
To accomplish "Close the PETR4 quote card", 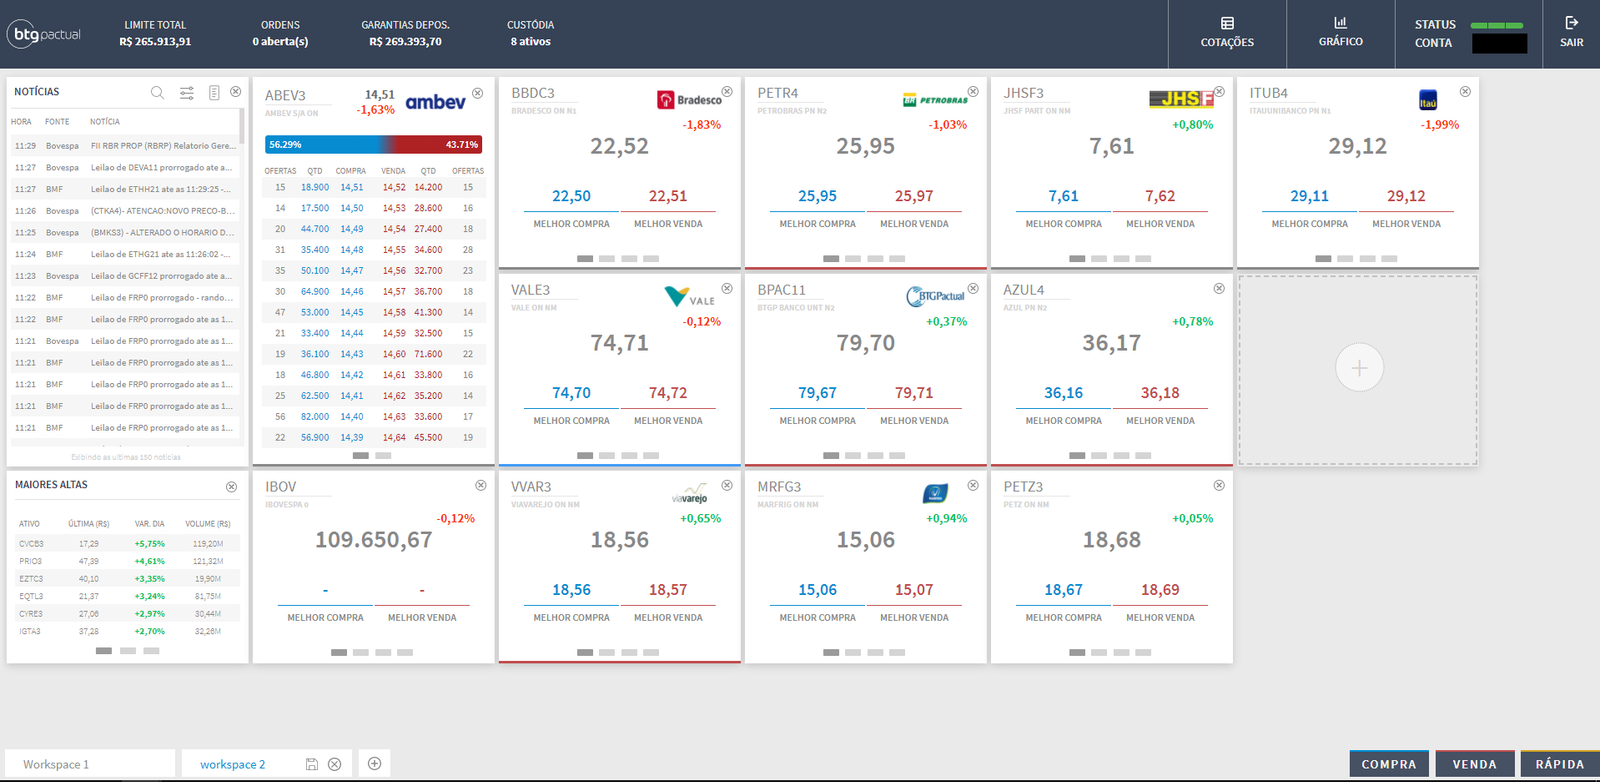I will [x=973, y=92].
